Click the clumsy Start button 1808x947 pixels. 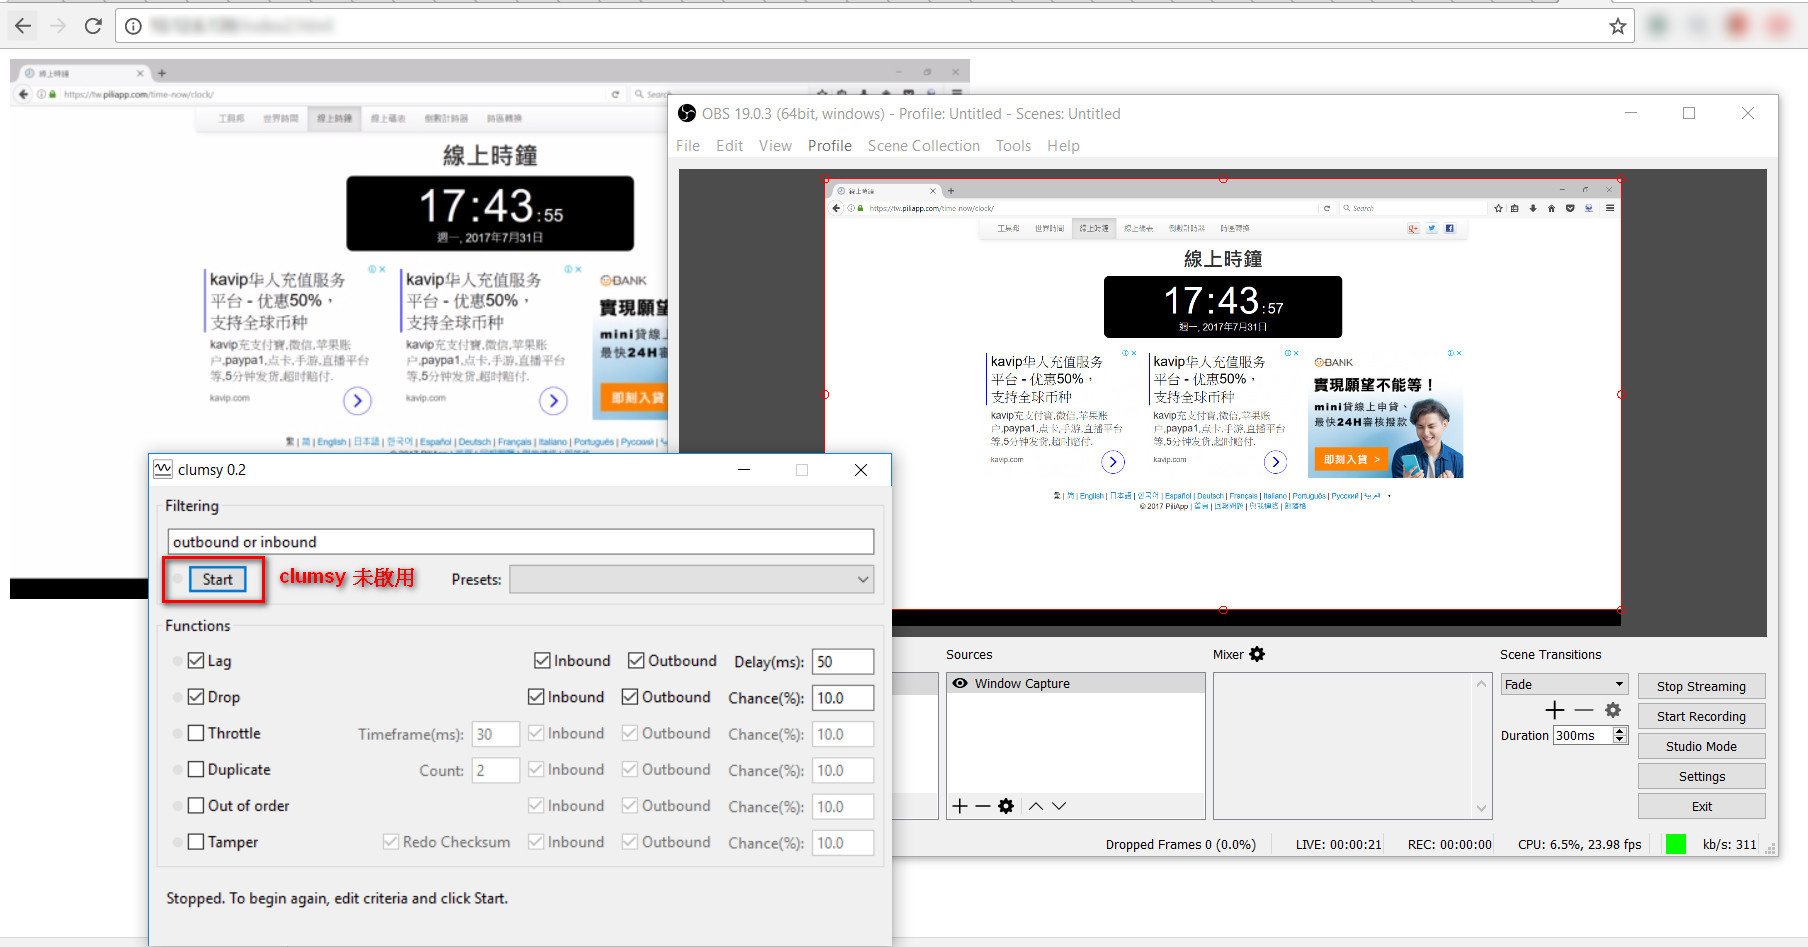pyautogui.click(x=217, y=579)
